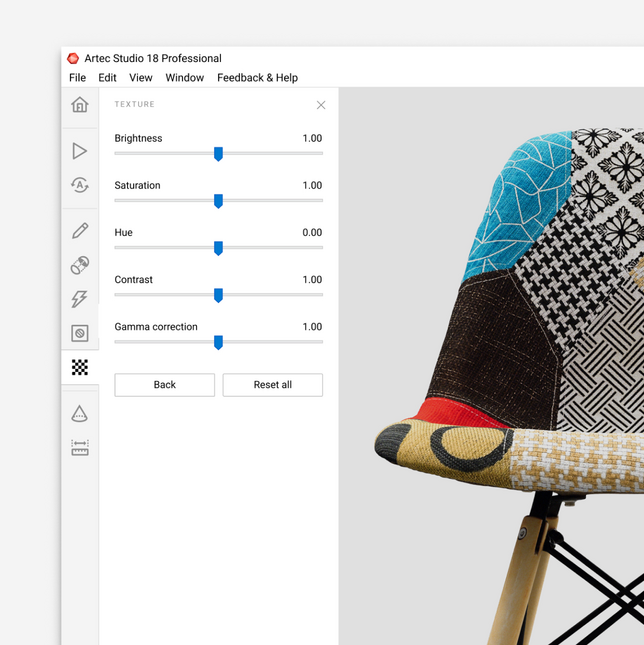The height and width of the screenshot is (645, 644).
Task: Close the Texture panel
Action: tap(321, 105)
